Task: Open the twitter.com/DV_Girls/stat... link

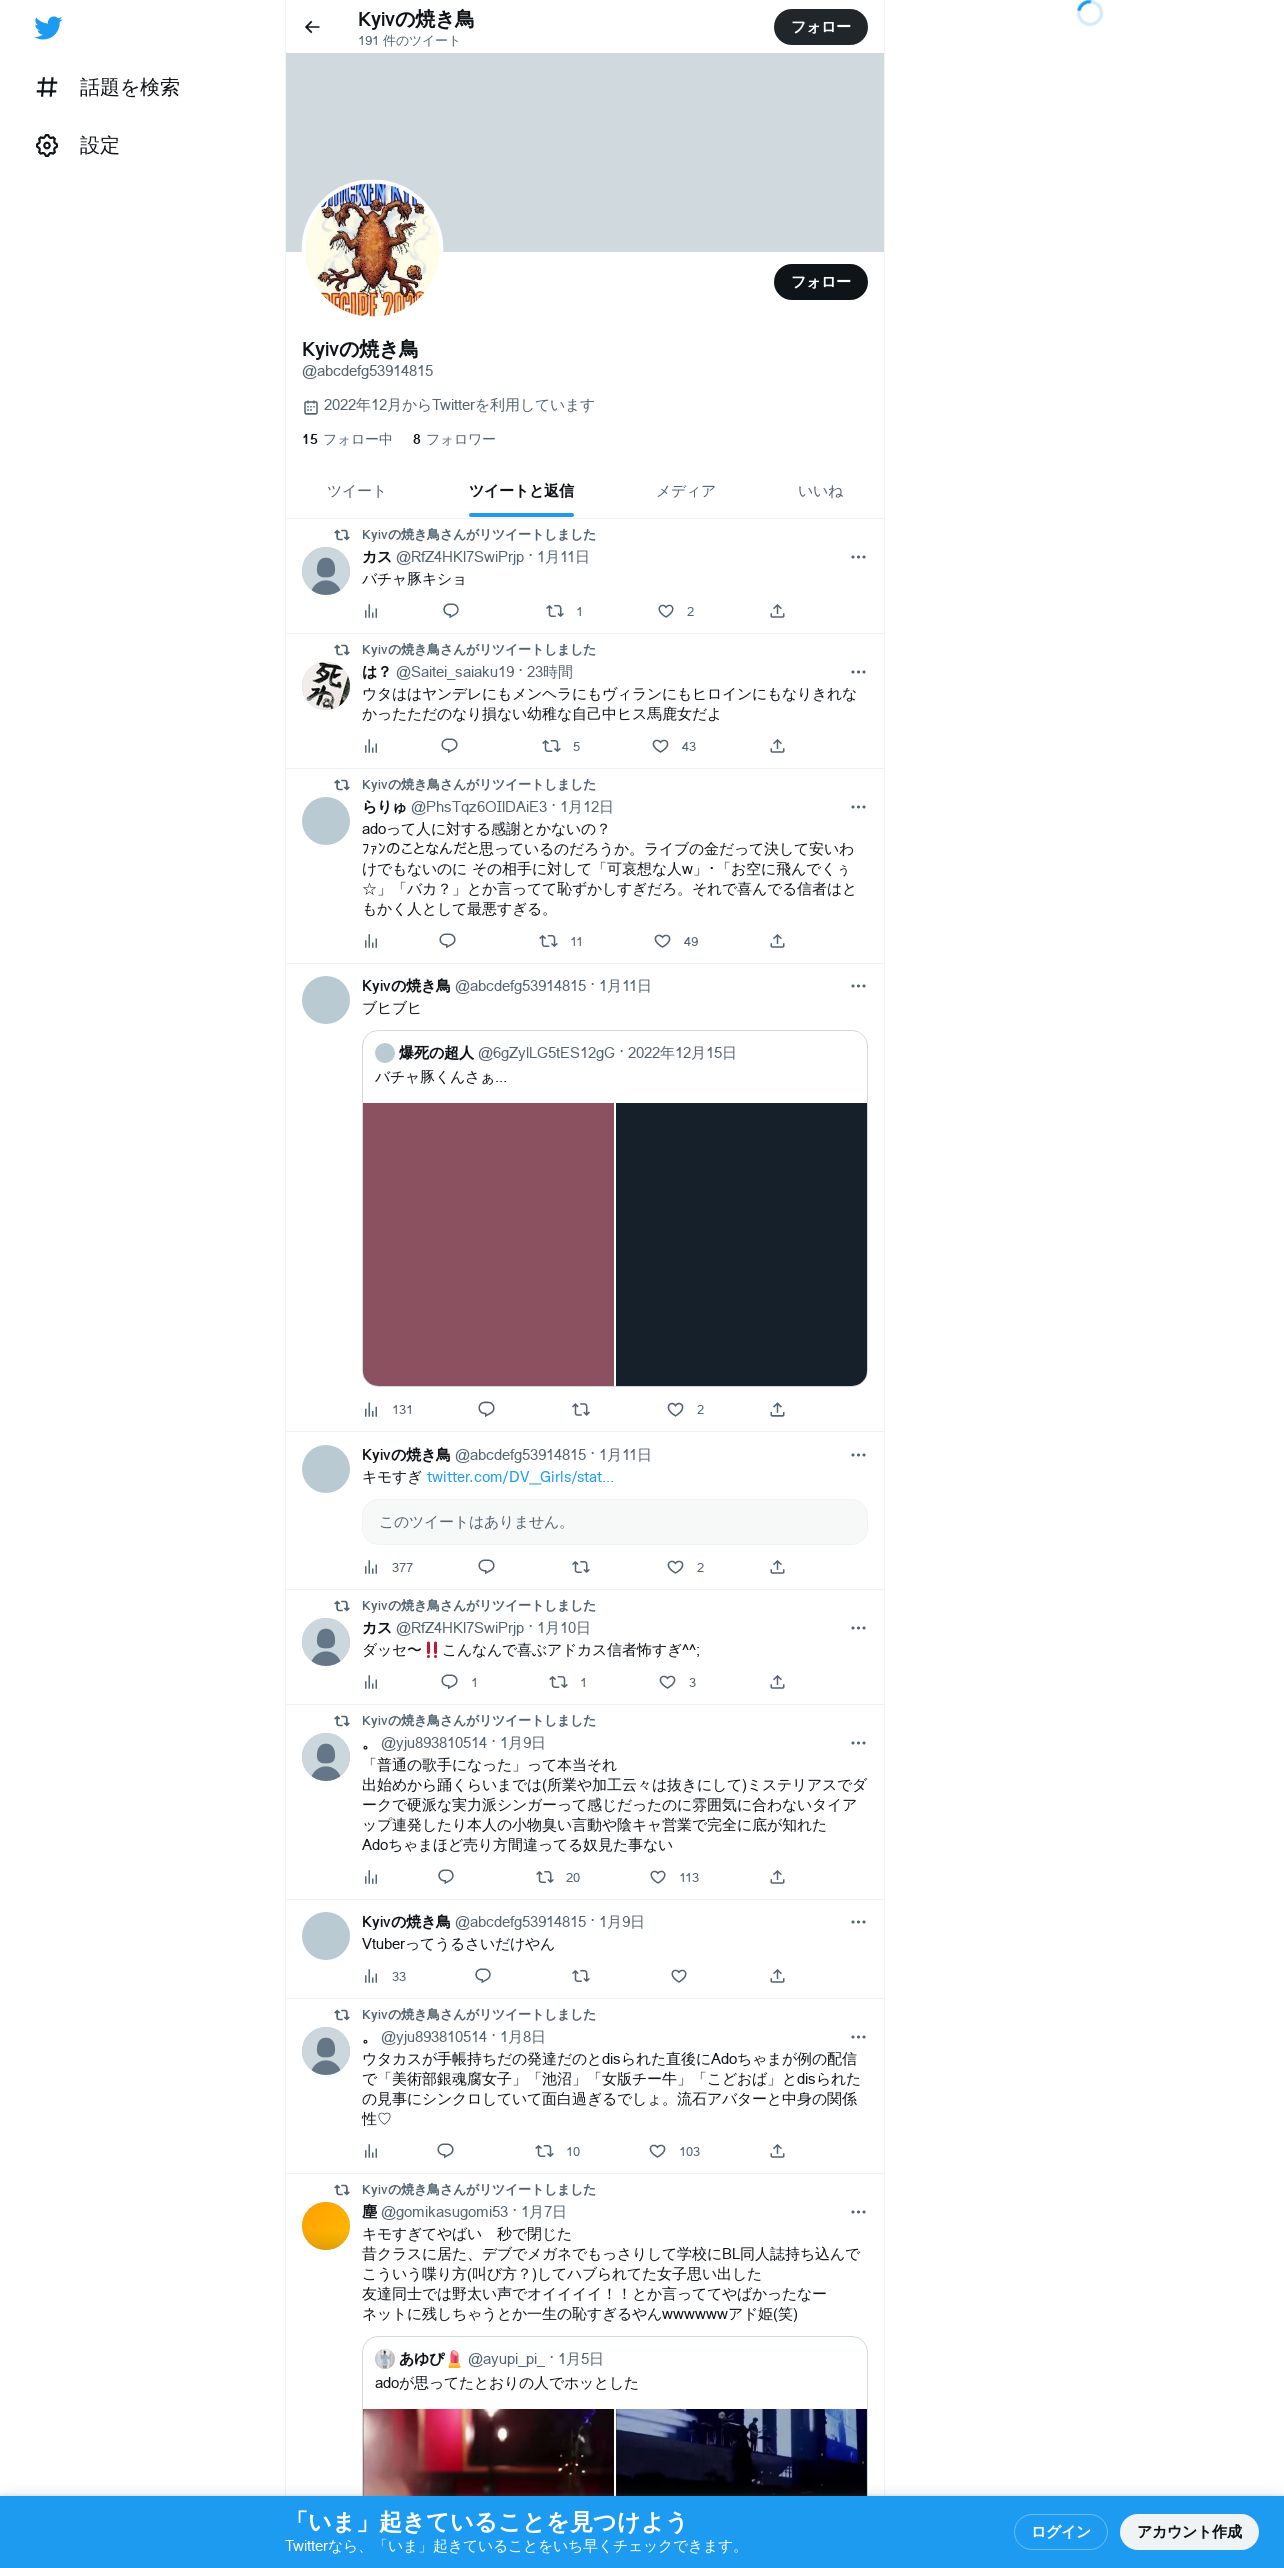Action: (x=520, y=1477)
